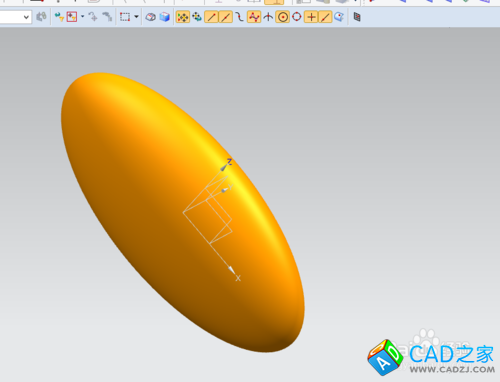The width and height of the screenshot is (500, 382).
Task: Click the X axis of the coordinate system
Action: (x=223, y=260)
